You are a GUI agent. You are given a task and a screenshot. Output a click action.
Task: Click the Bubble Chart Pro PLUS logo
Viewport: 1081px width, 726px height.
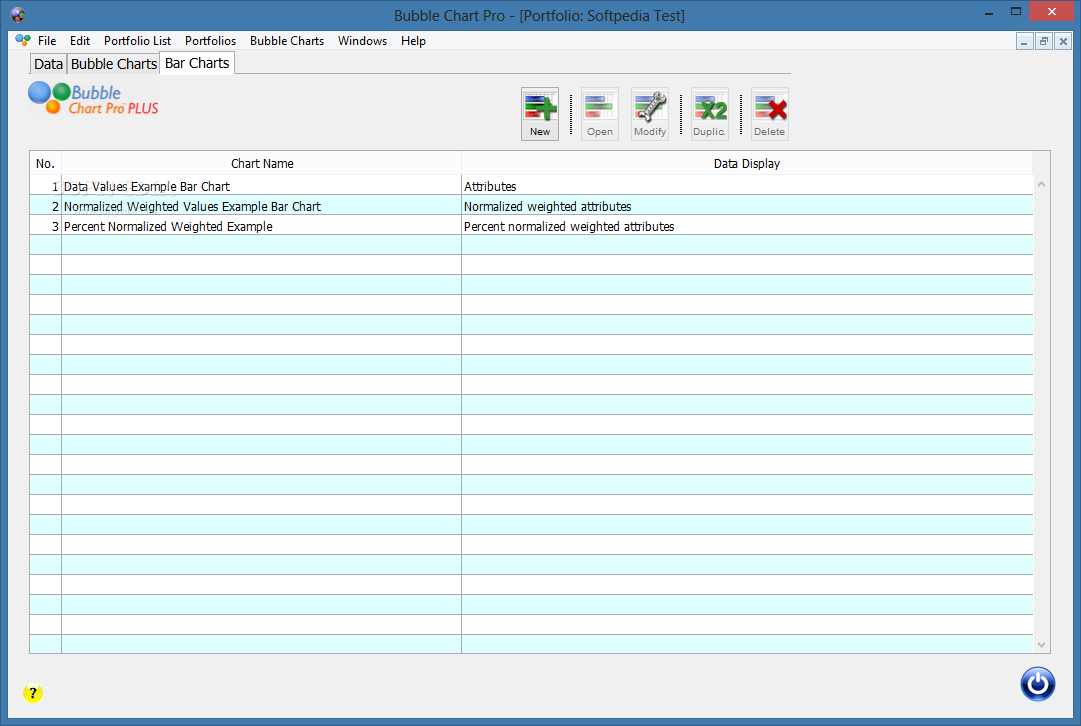(x=94, y=99)
